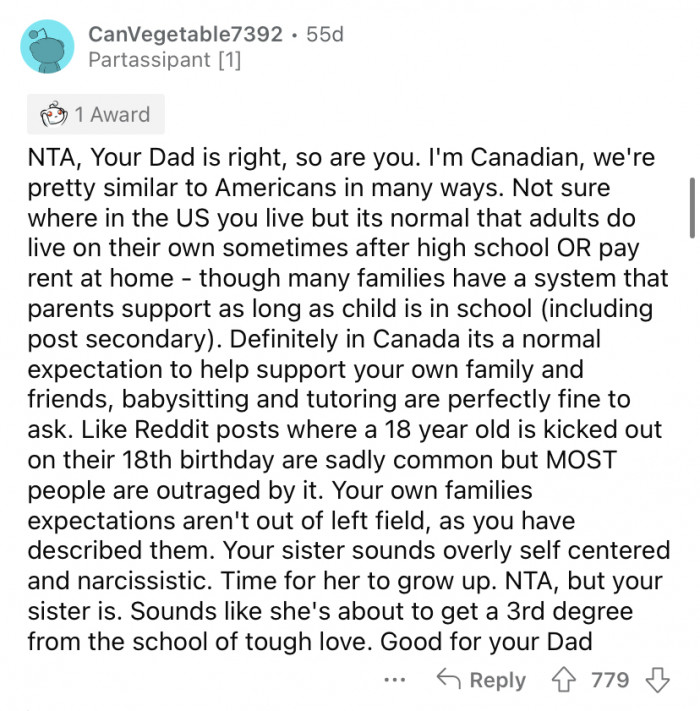Open the CanVegetable7392 username profile link
The width and height of the screenshot is (700, 711).
(185, 33)
